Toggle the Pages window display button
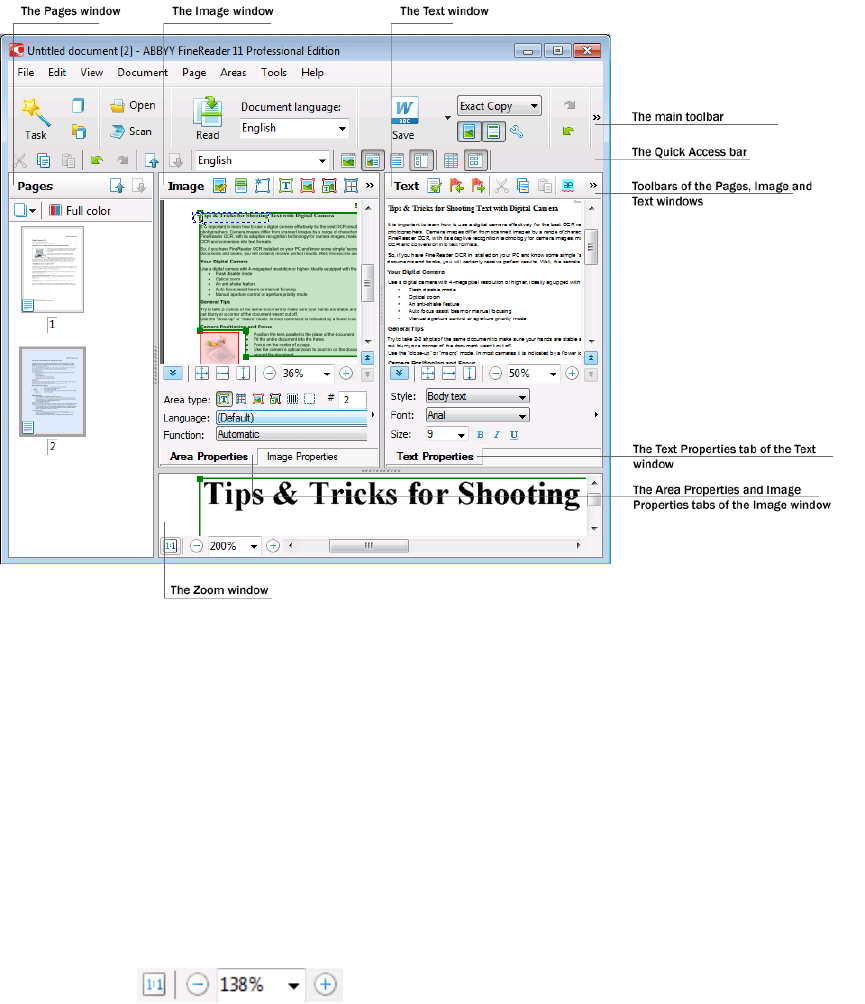Screen dimensions: 865x1004 (x=421, y=161)
